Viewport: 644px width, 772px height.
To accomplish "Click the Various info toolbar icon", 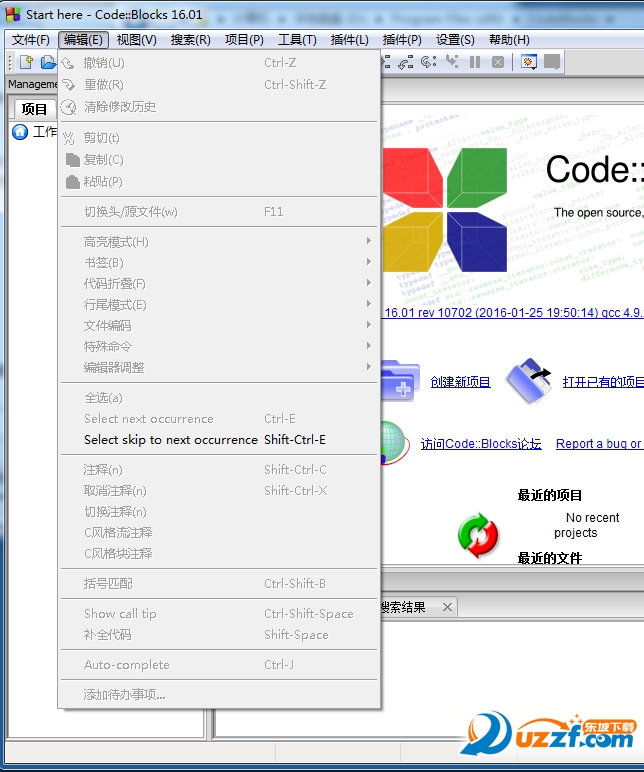I will [x=551, y=62].
